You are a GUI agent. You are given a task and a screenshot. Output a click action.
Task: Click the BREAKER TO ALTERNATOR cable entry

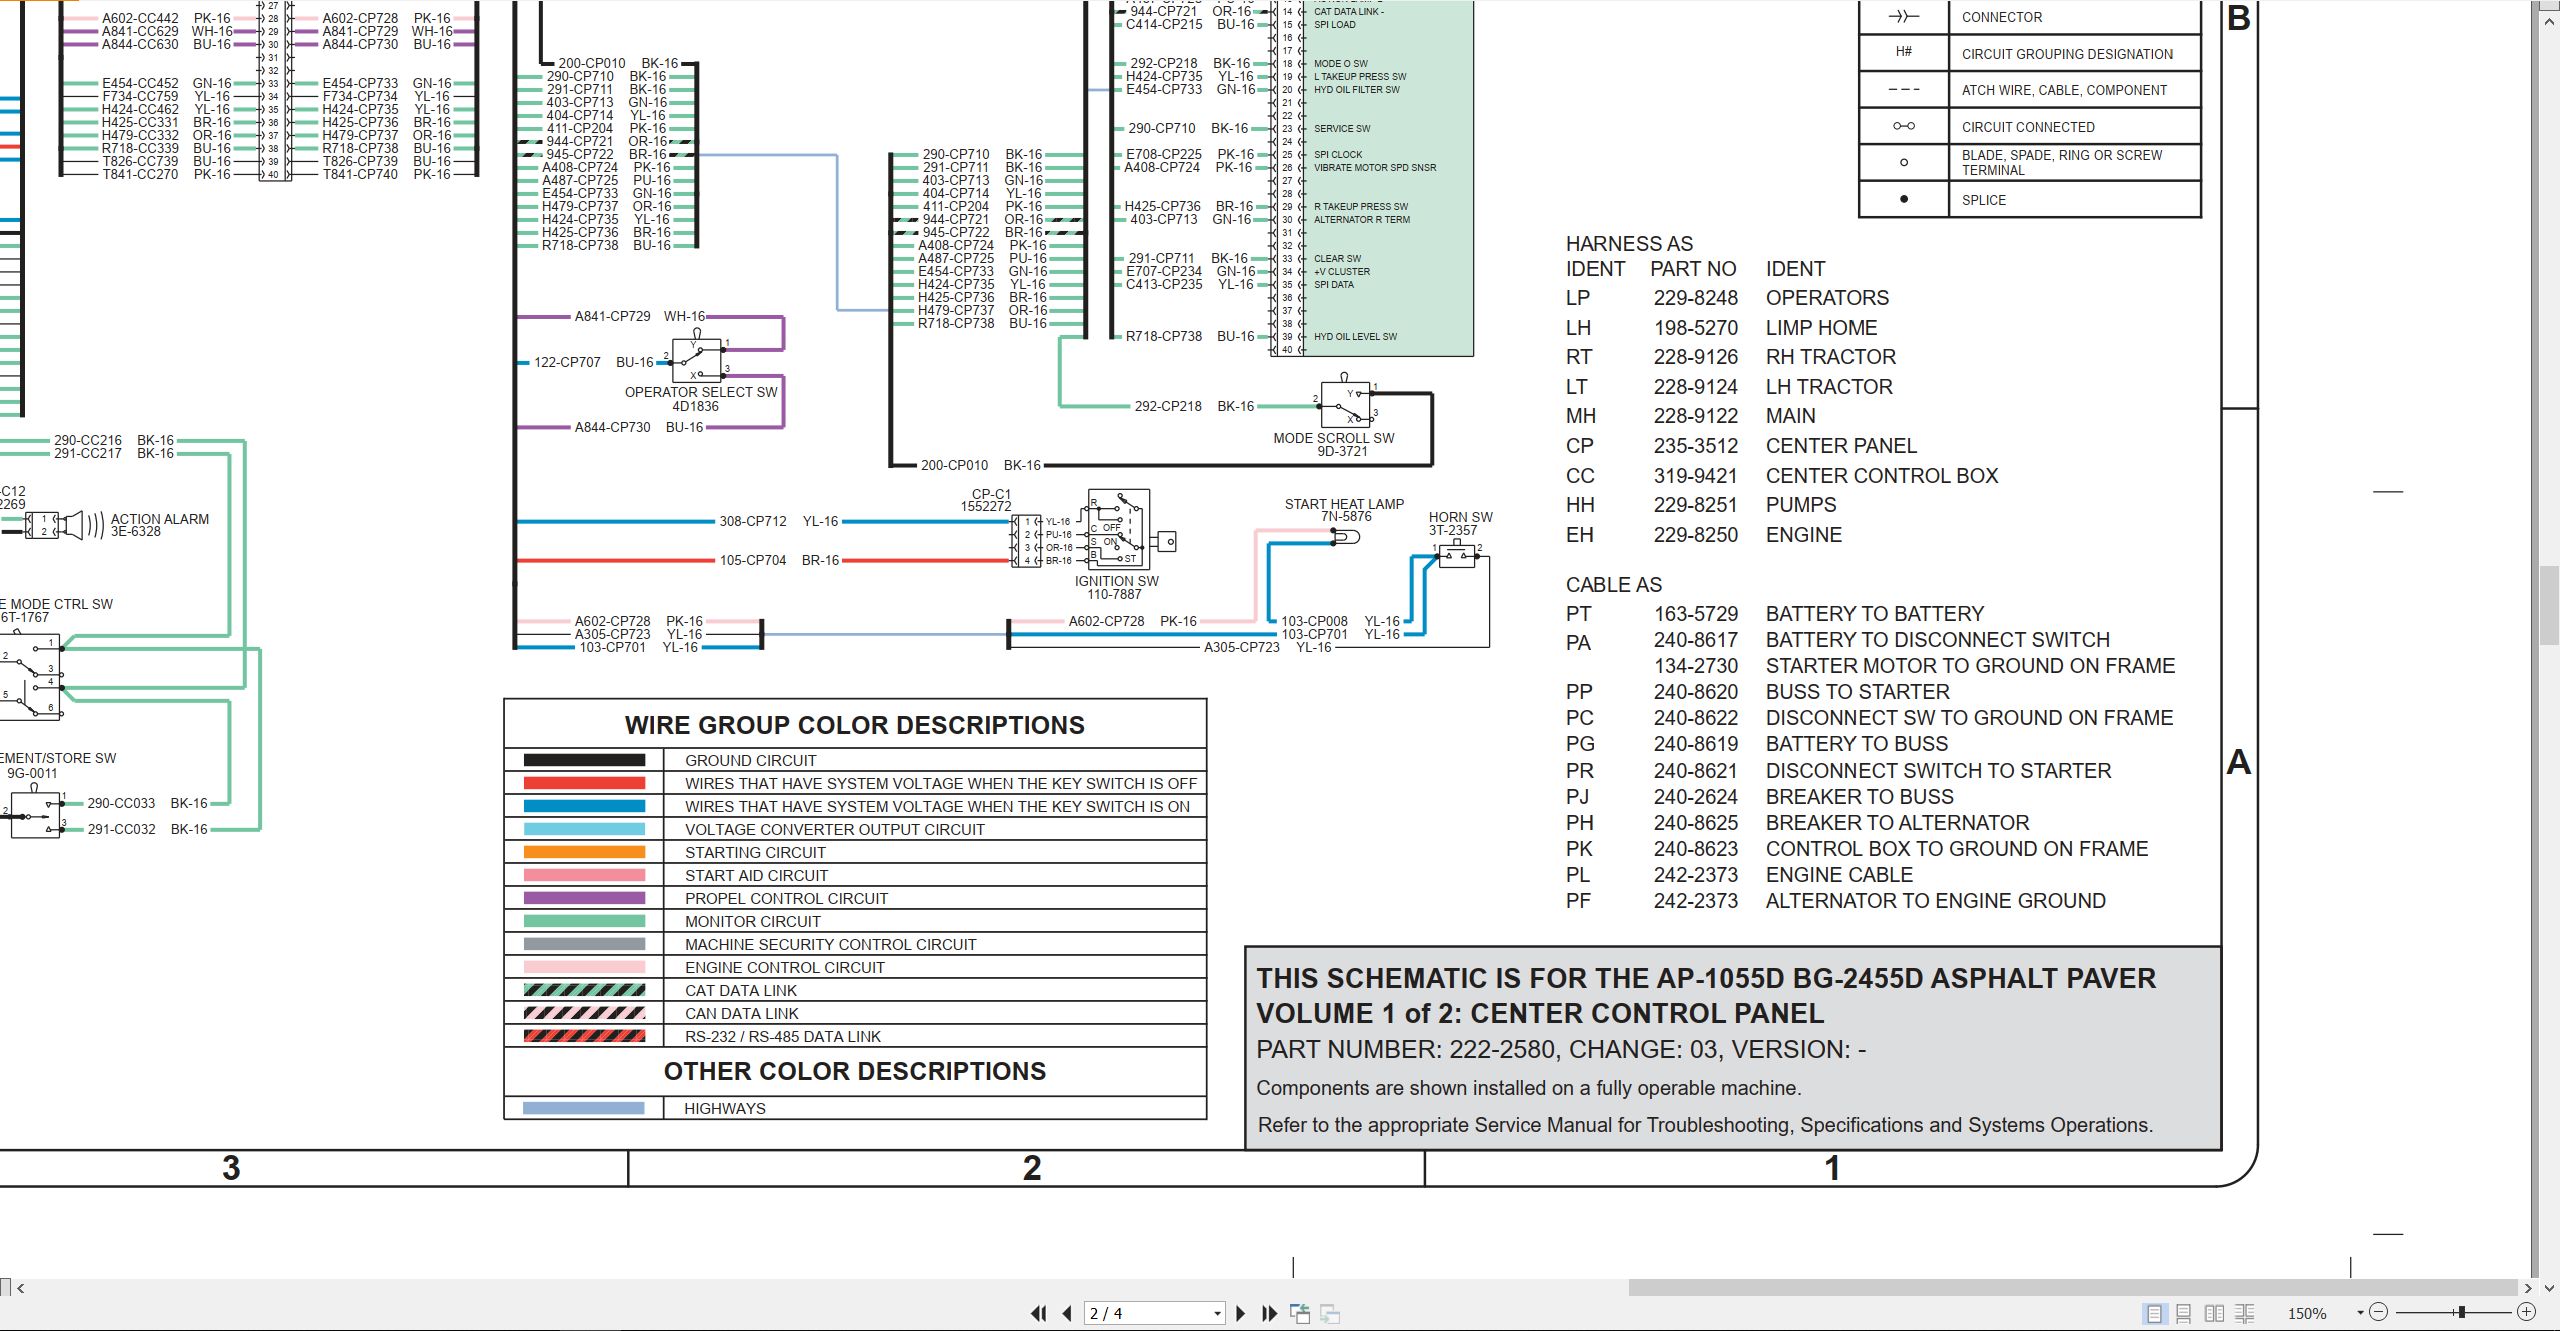pyautogui.click(x=1898, y=823)
